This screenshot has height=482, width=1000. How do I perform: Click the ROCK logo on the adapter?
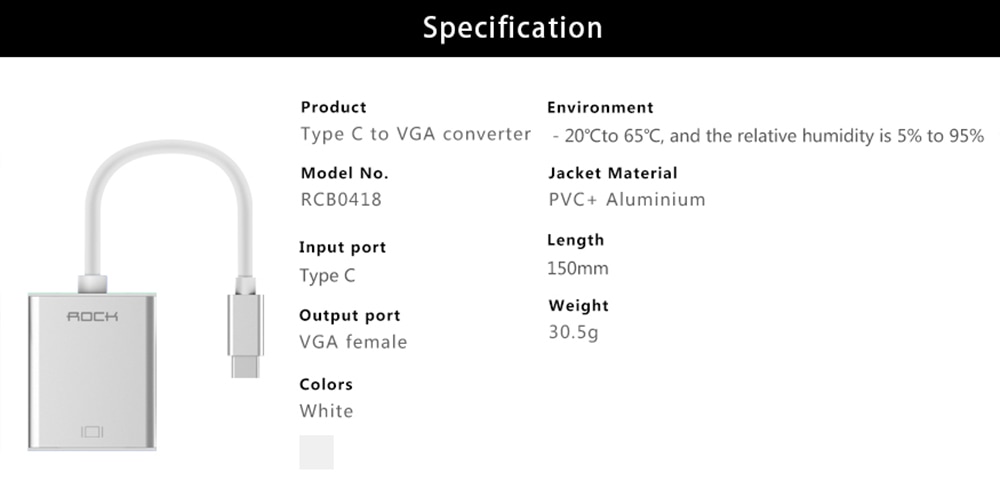click(x=93, y=316)
